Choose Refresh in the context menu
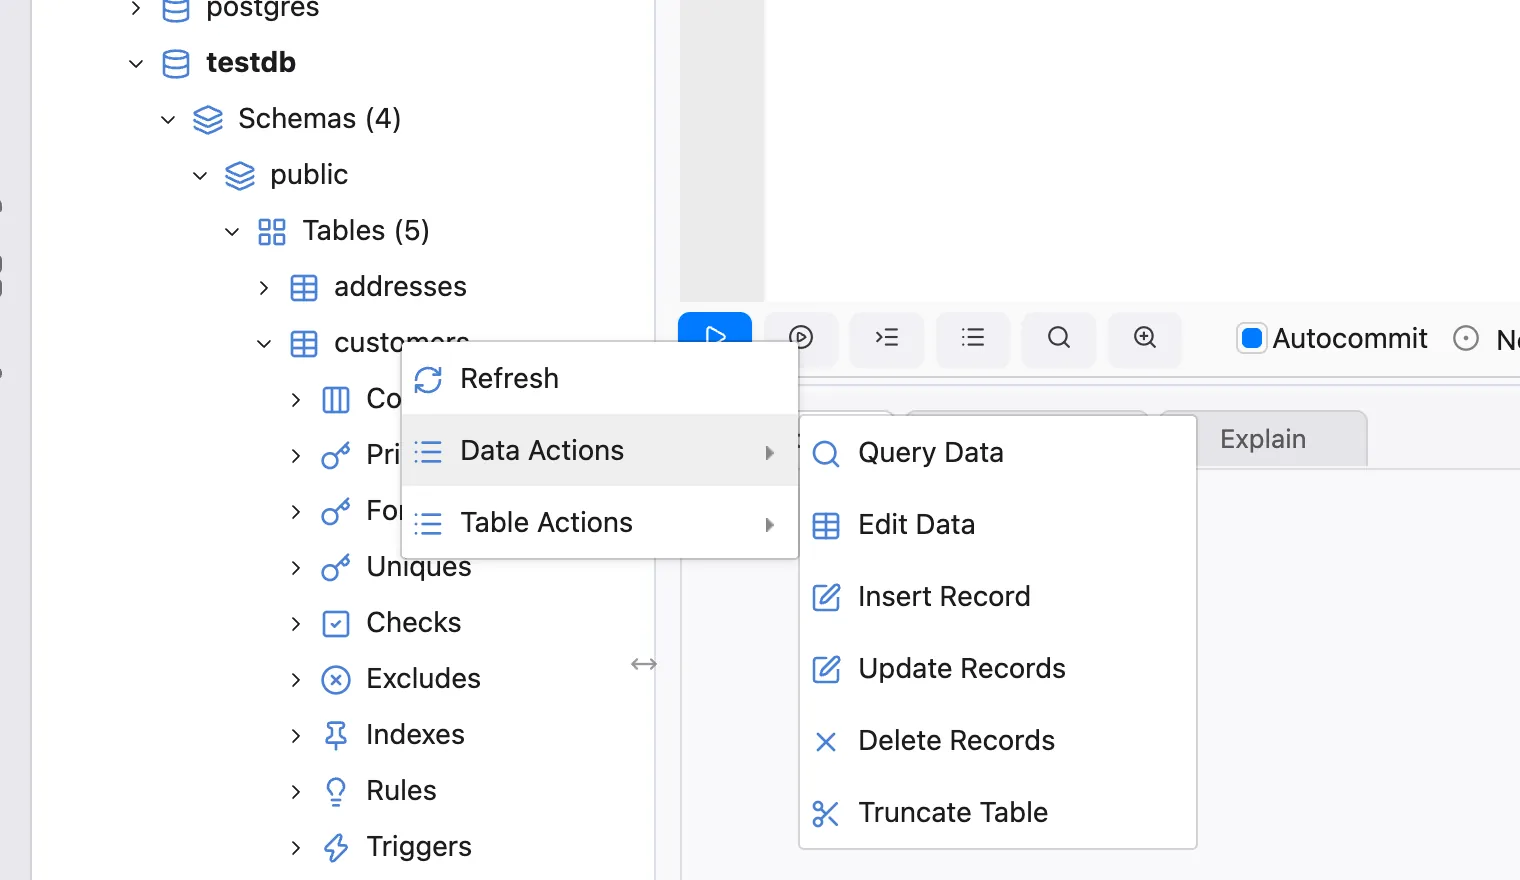This screenshot has height=880, width=1520. point(600,379)
